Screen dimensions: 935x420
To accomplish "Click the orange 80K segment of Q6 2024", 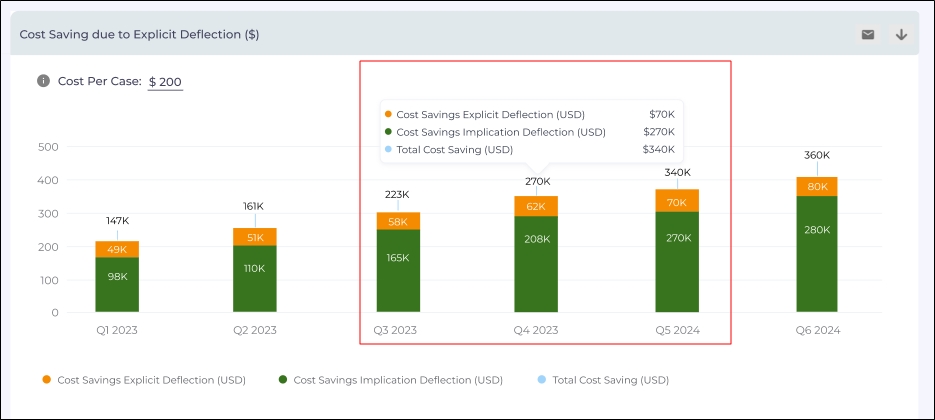I will tap(817, 186).
